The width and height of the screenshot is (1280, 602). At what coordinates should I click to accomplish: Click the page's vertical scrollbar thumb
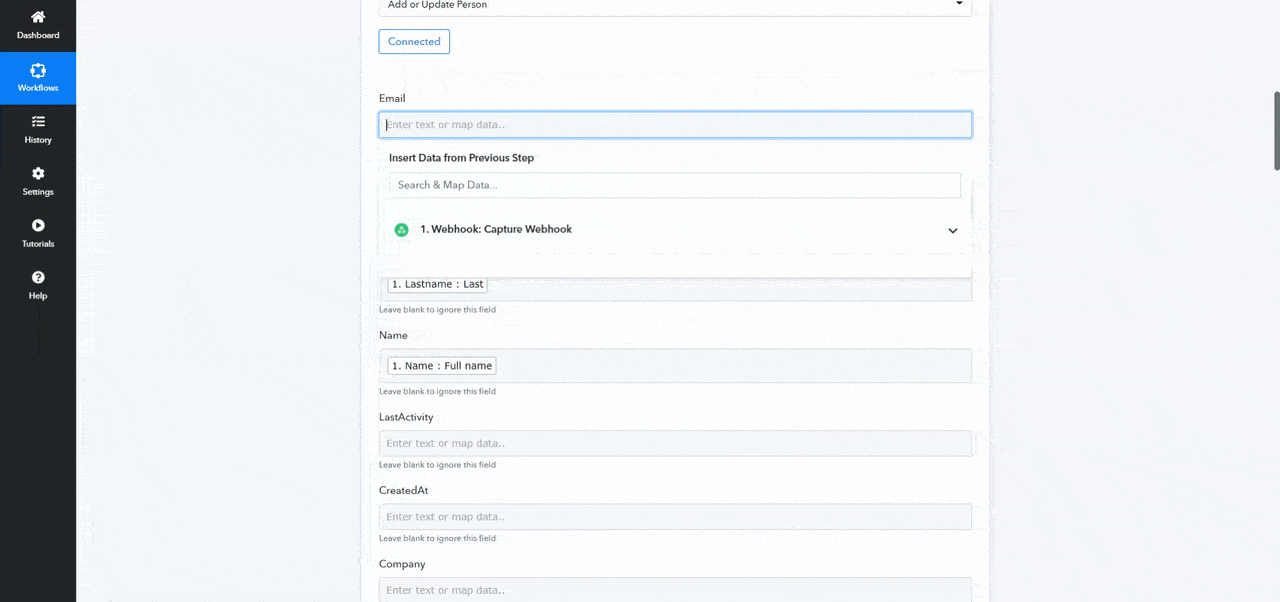(x=1276, y=130)
